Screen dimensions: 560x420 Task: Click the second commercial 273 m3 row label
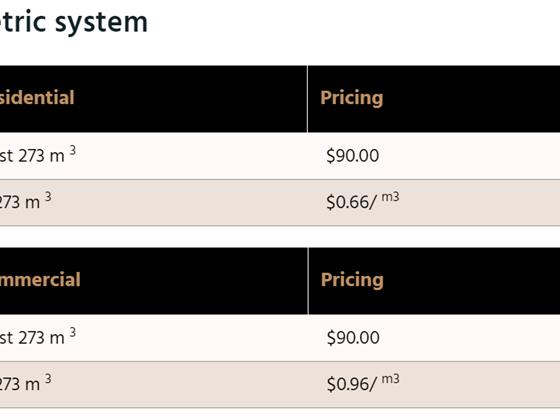pos(26,383)
